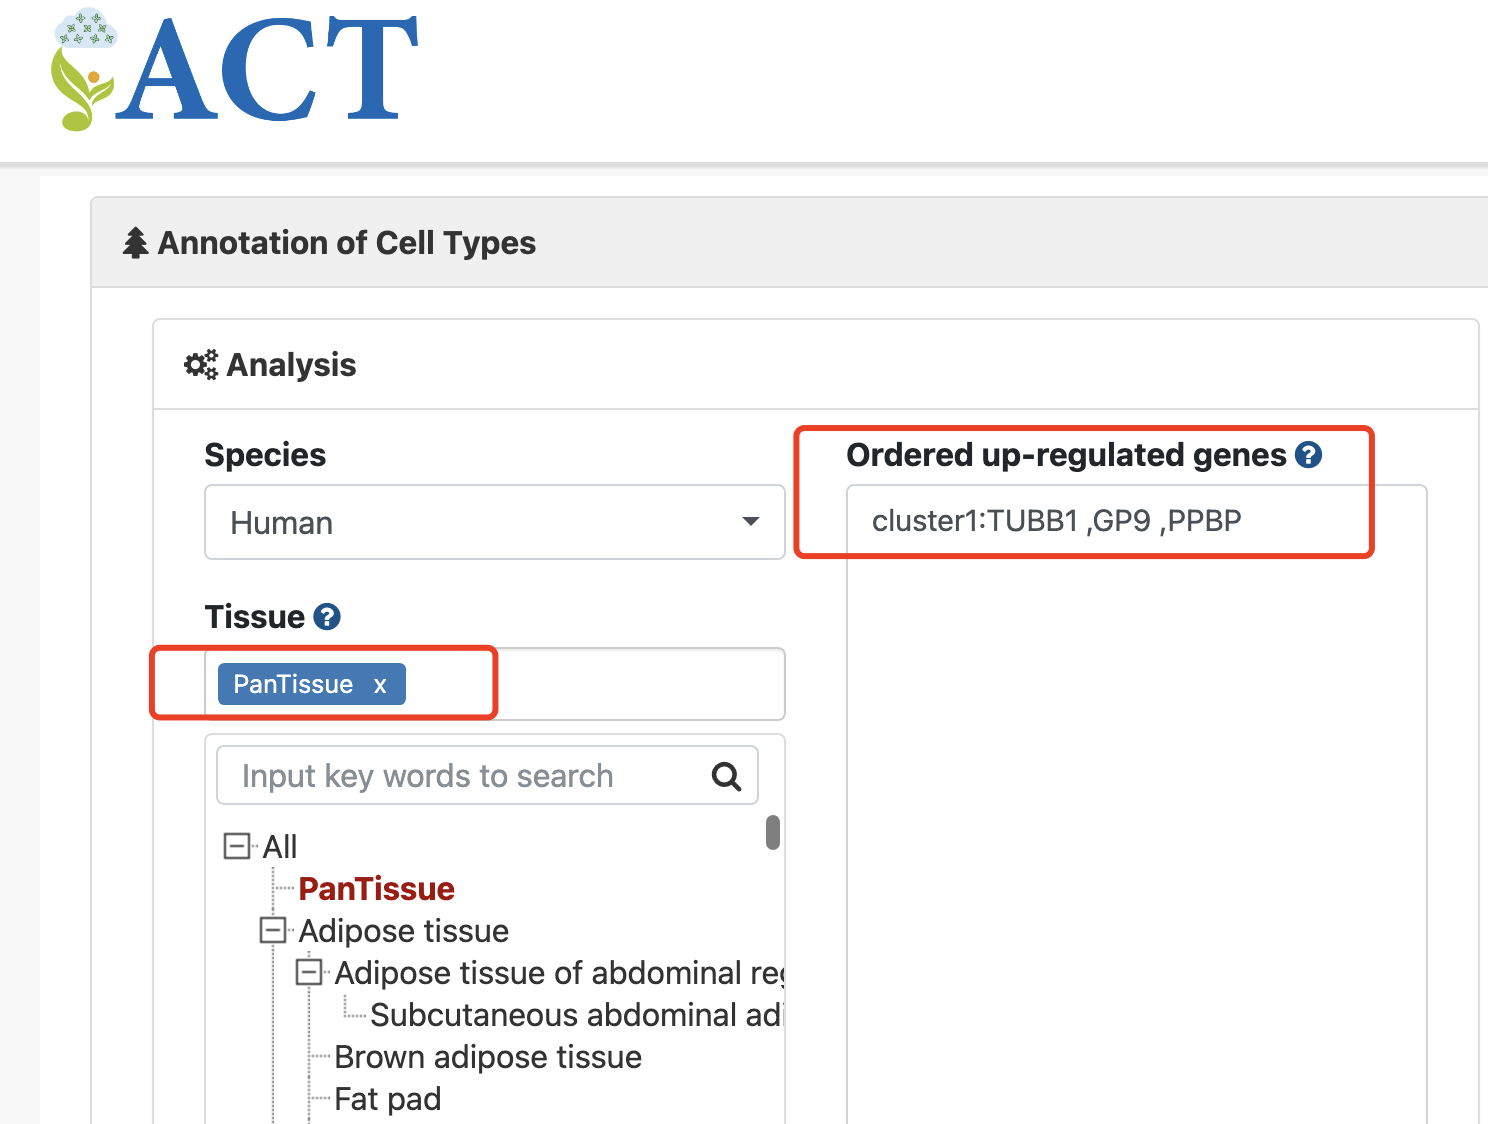Screen dimensions: 1488x1124
Task: Click the Adipose tissue label
Action: [x=403, y=931]
